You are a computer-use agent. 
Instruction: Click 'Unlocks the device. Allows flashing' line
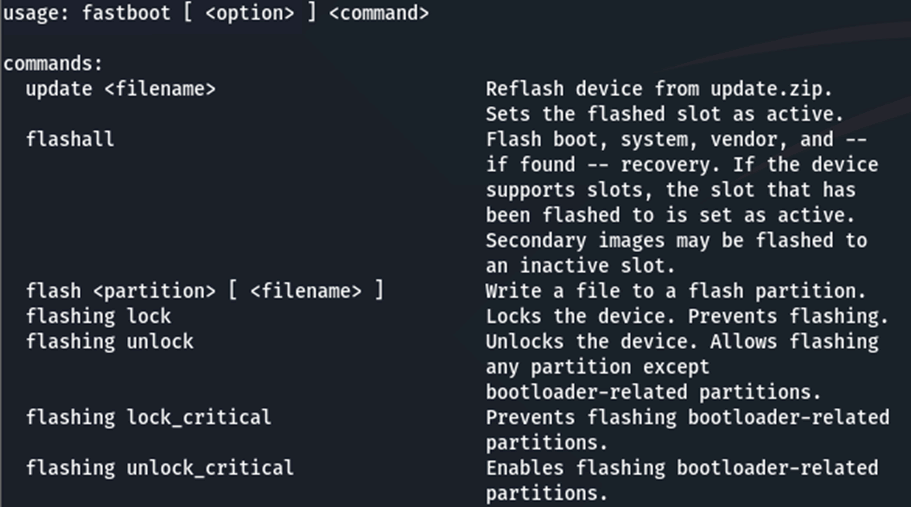point(682,342)
